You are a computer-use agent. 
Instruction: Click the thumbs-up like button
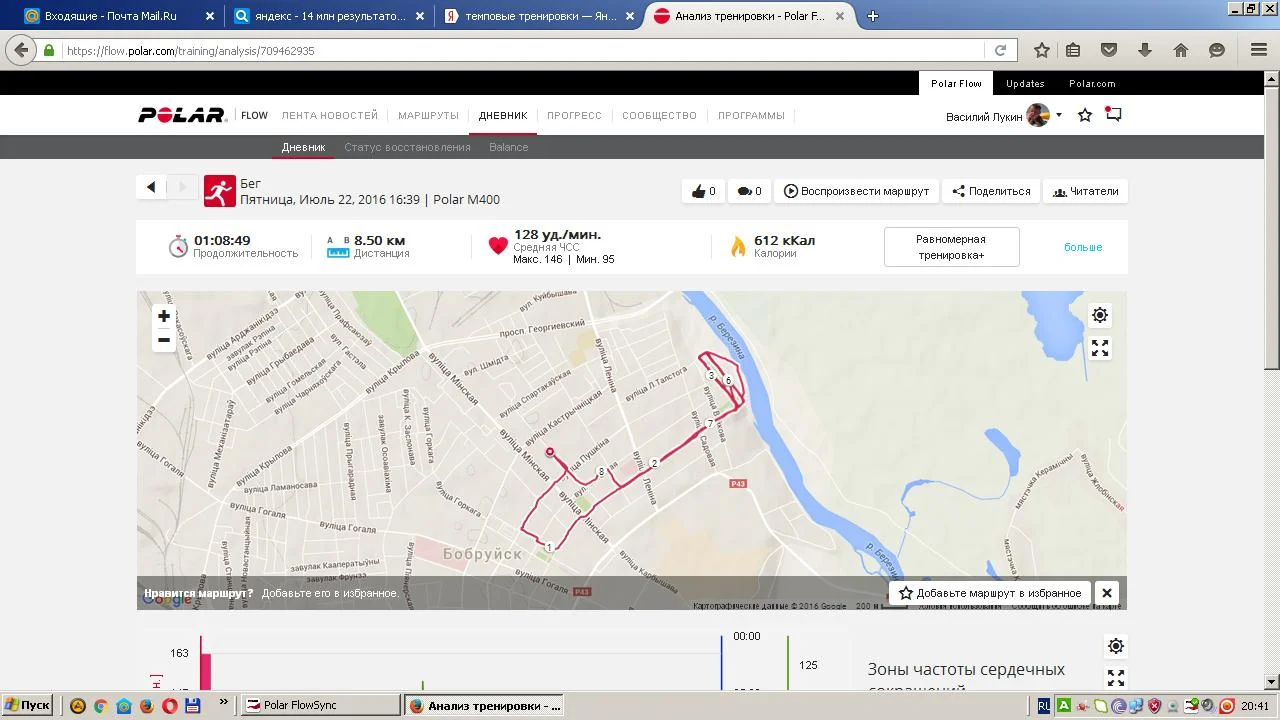704,191
